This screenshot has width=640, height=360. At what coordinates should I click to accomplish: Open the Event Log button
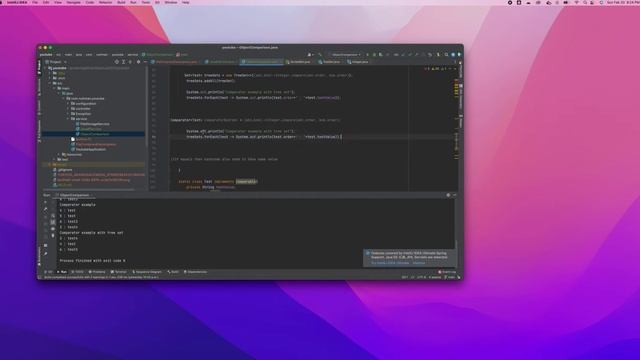(447, 272)
